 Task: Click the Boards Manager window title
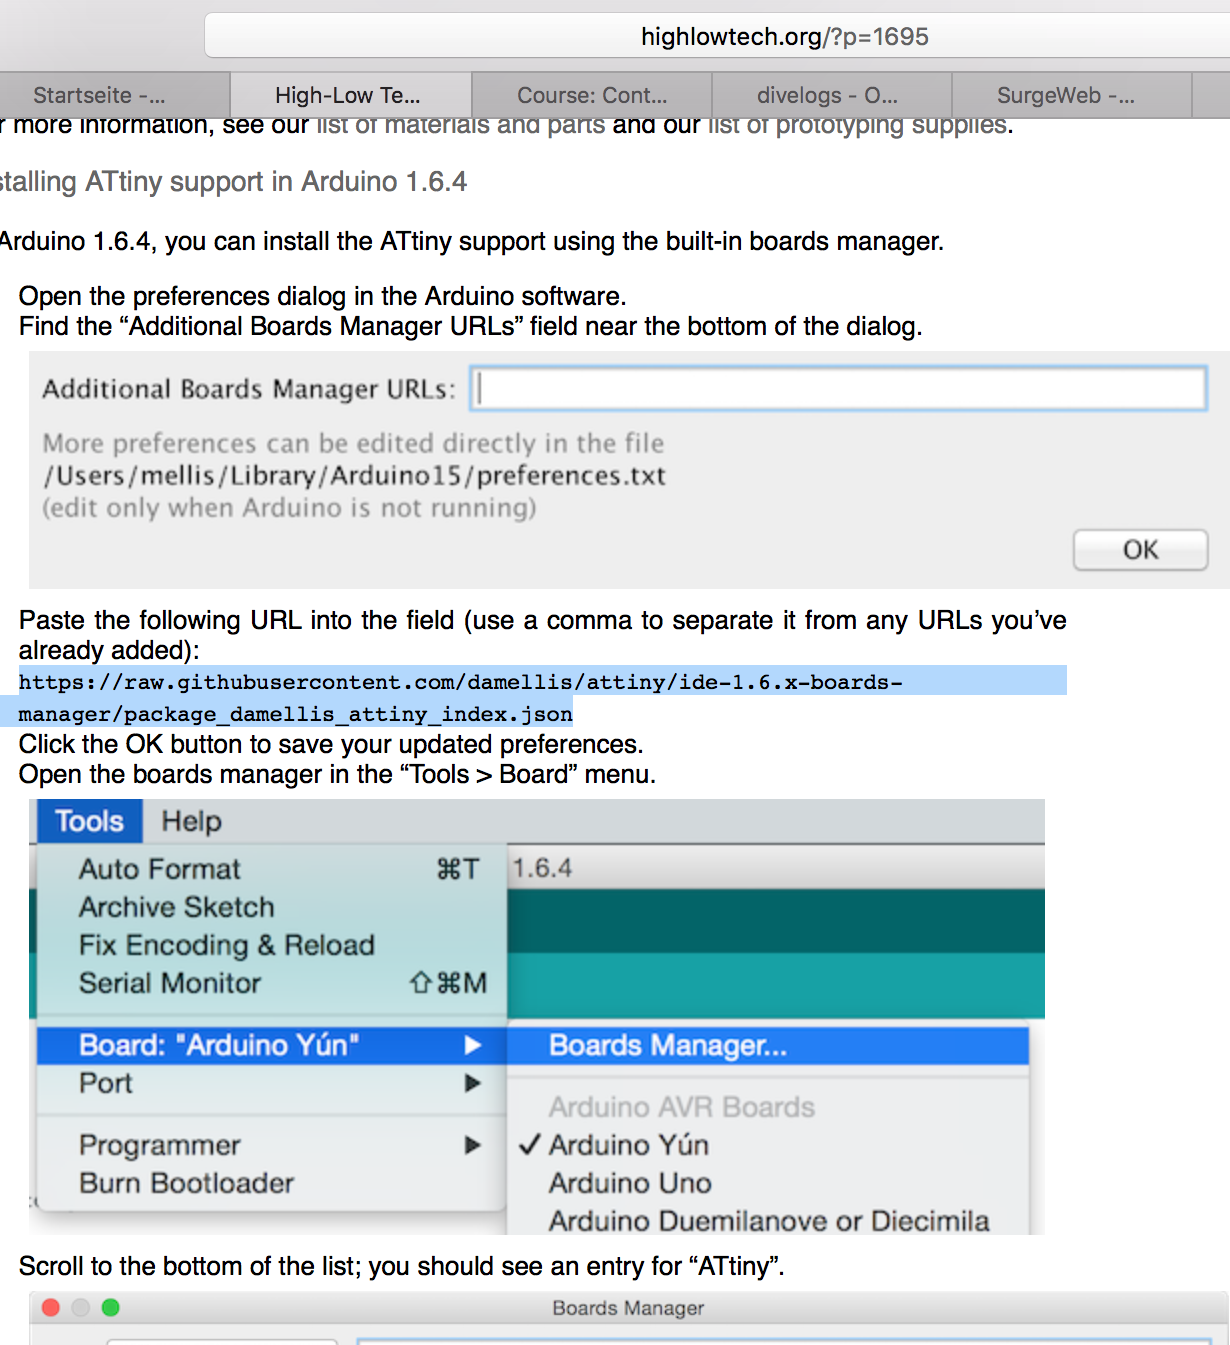coord(628,1308)
